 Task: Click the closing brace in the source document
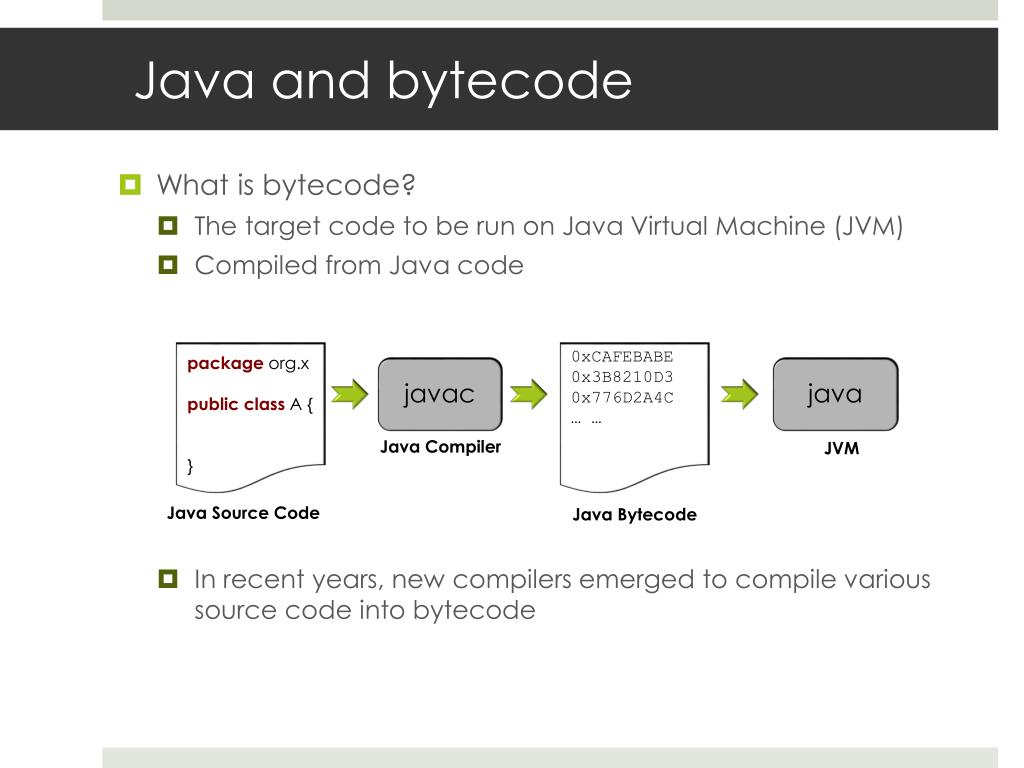point(190,466)
